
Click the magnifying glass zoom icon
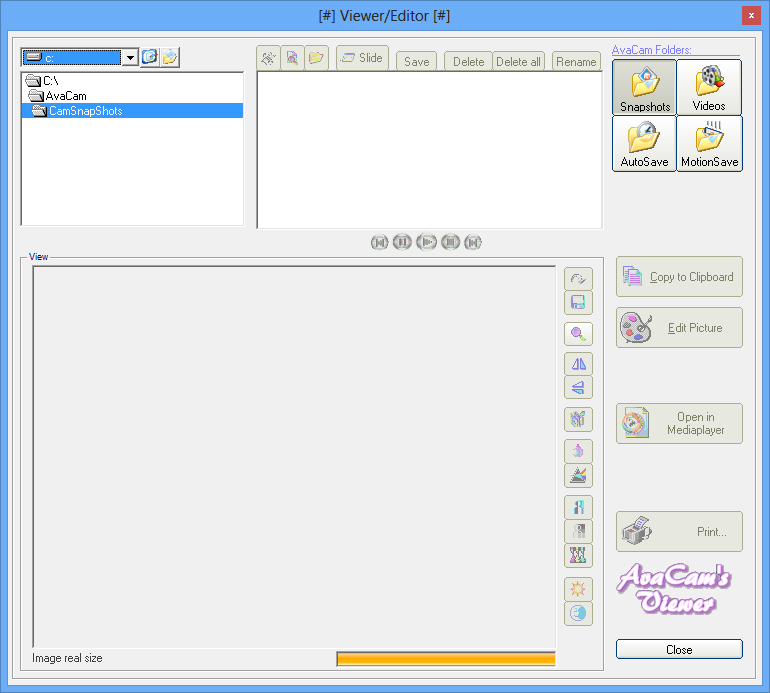coord(578,334)
